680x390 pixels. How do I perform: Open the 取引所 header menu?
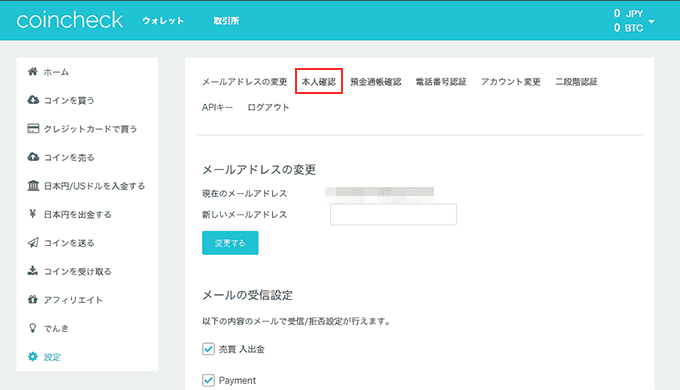point(226,21)
